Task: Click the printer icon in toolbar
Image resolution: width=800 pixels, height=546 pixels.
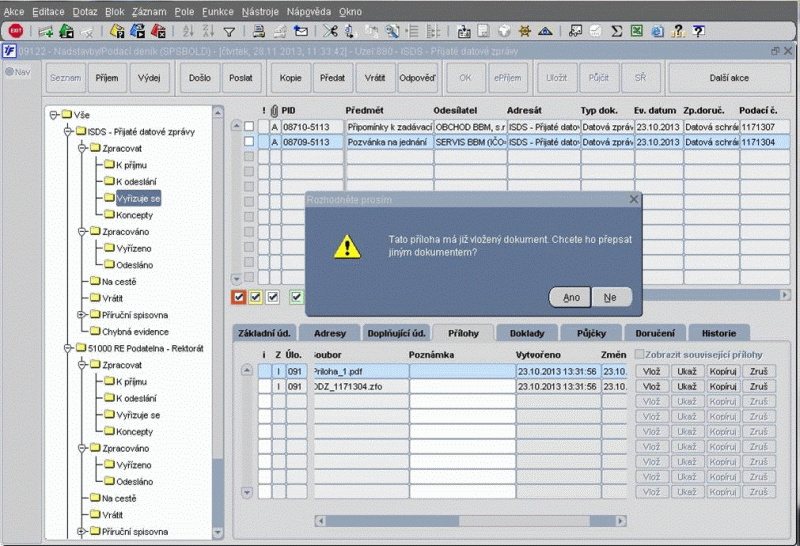Action: coord(257,31)
